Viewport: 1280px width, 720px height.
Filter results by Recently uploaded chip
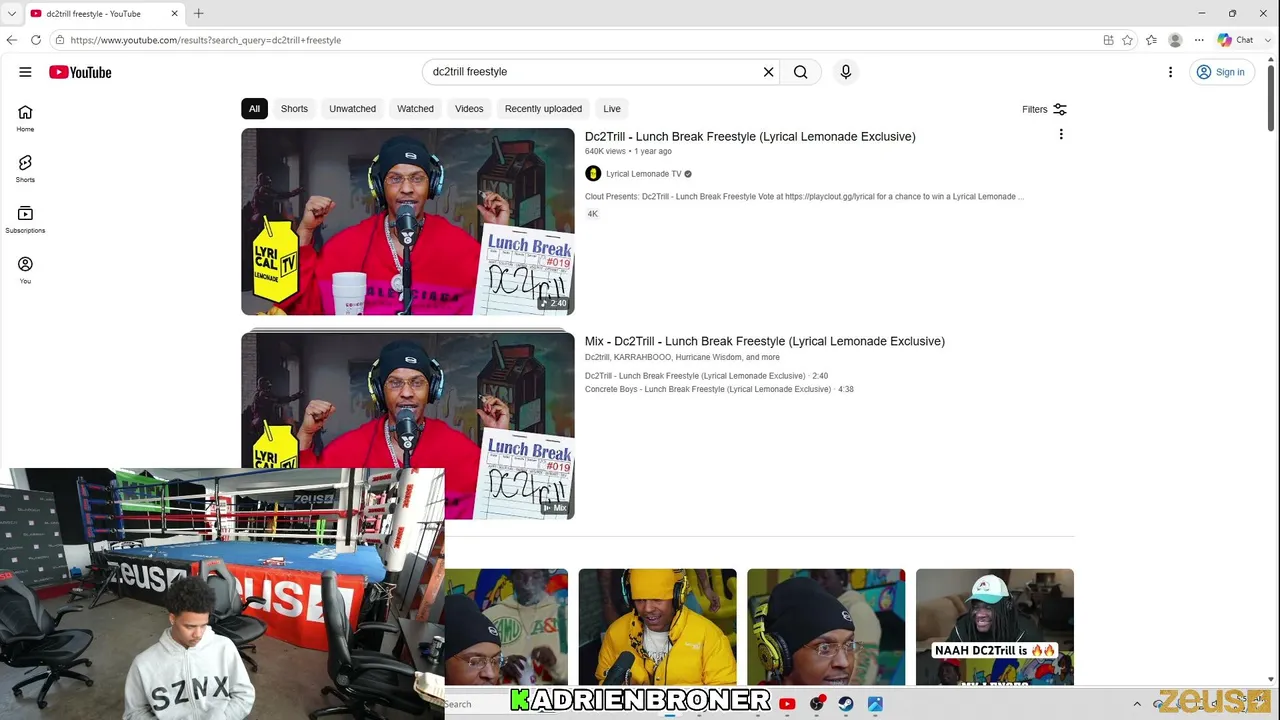[x=543, y=109]
